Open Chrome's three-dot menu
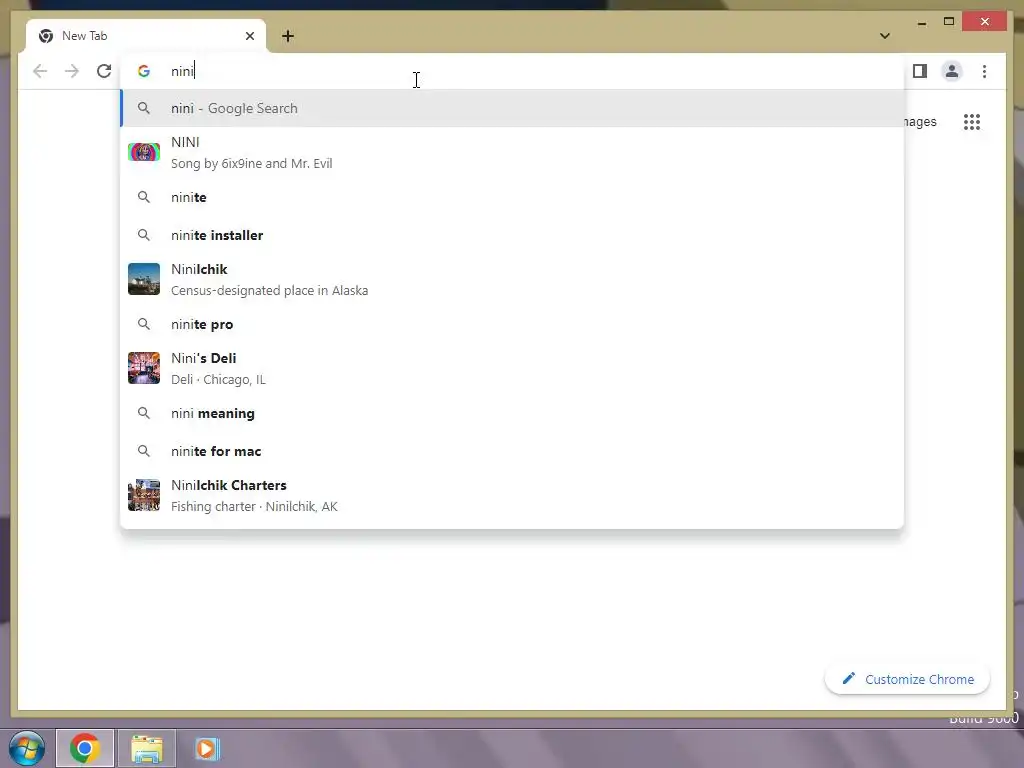 pyautogui.click(x=984, y=71)
